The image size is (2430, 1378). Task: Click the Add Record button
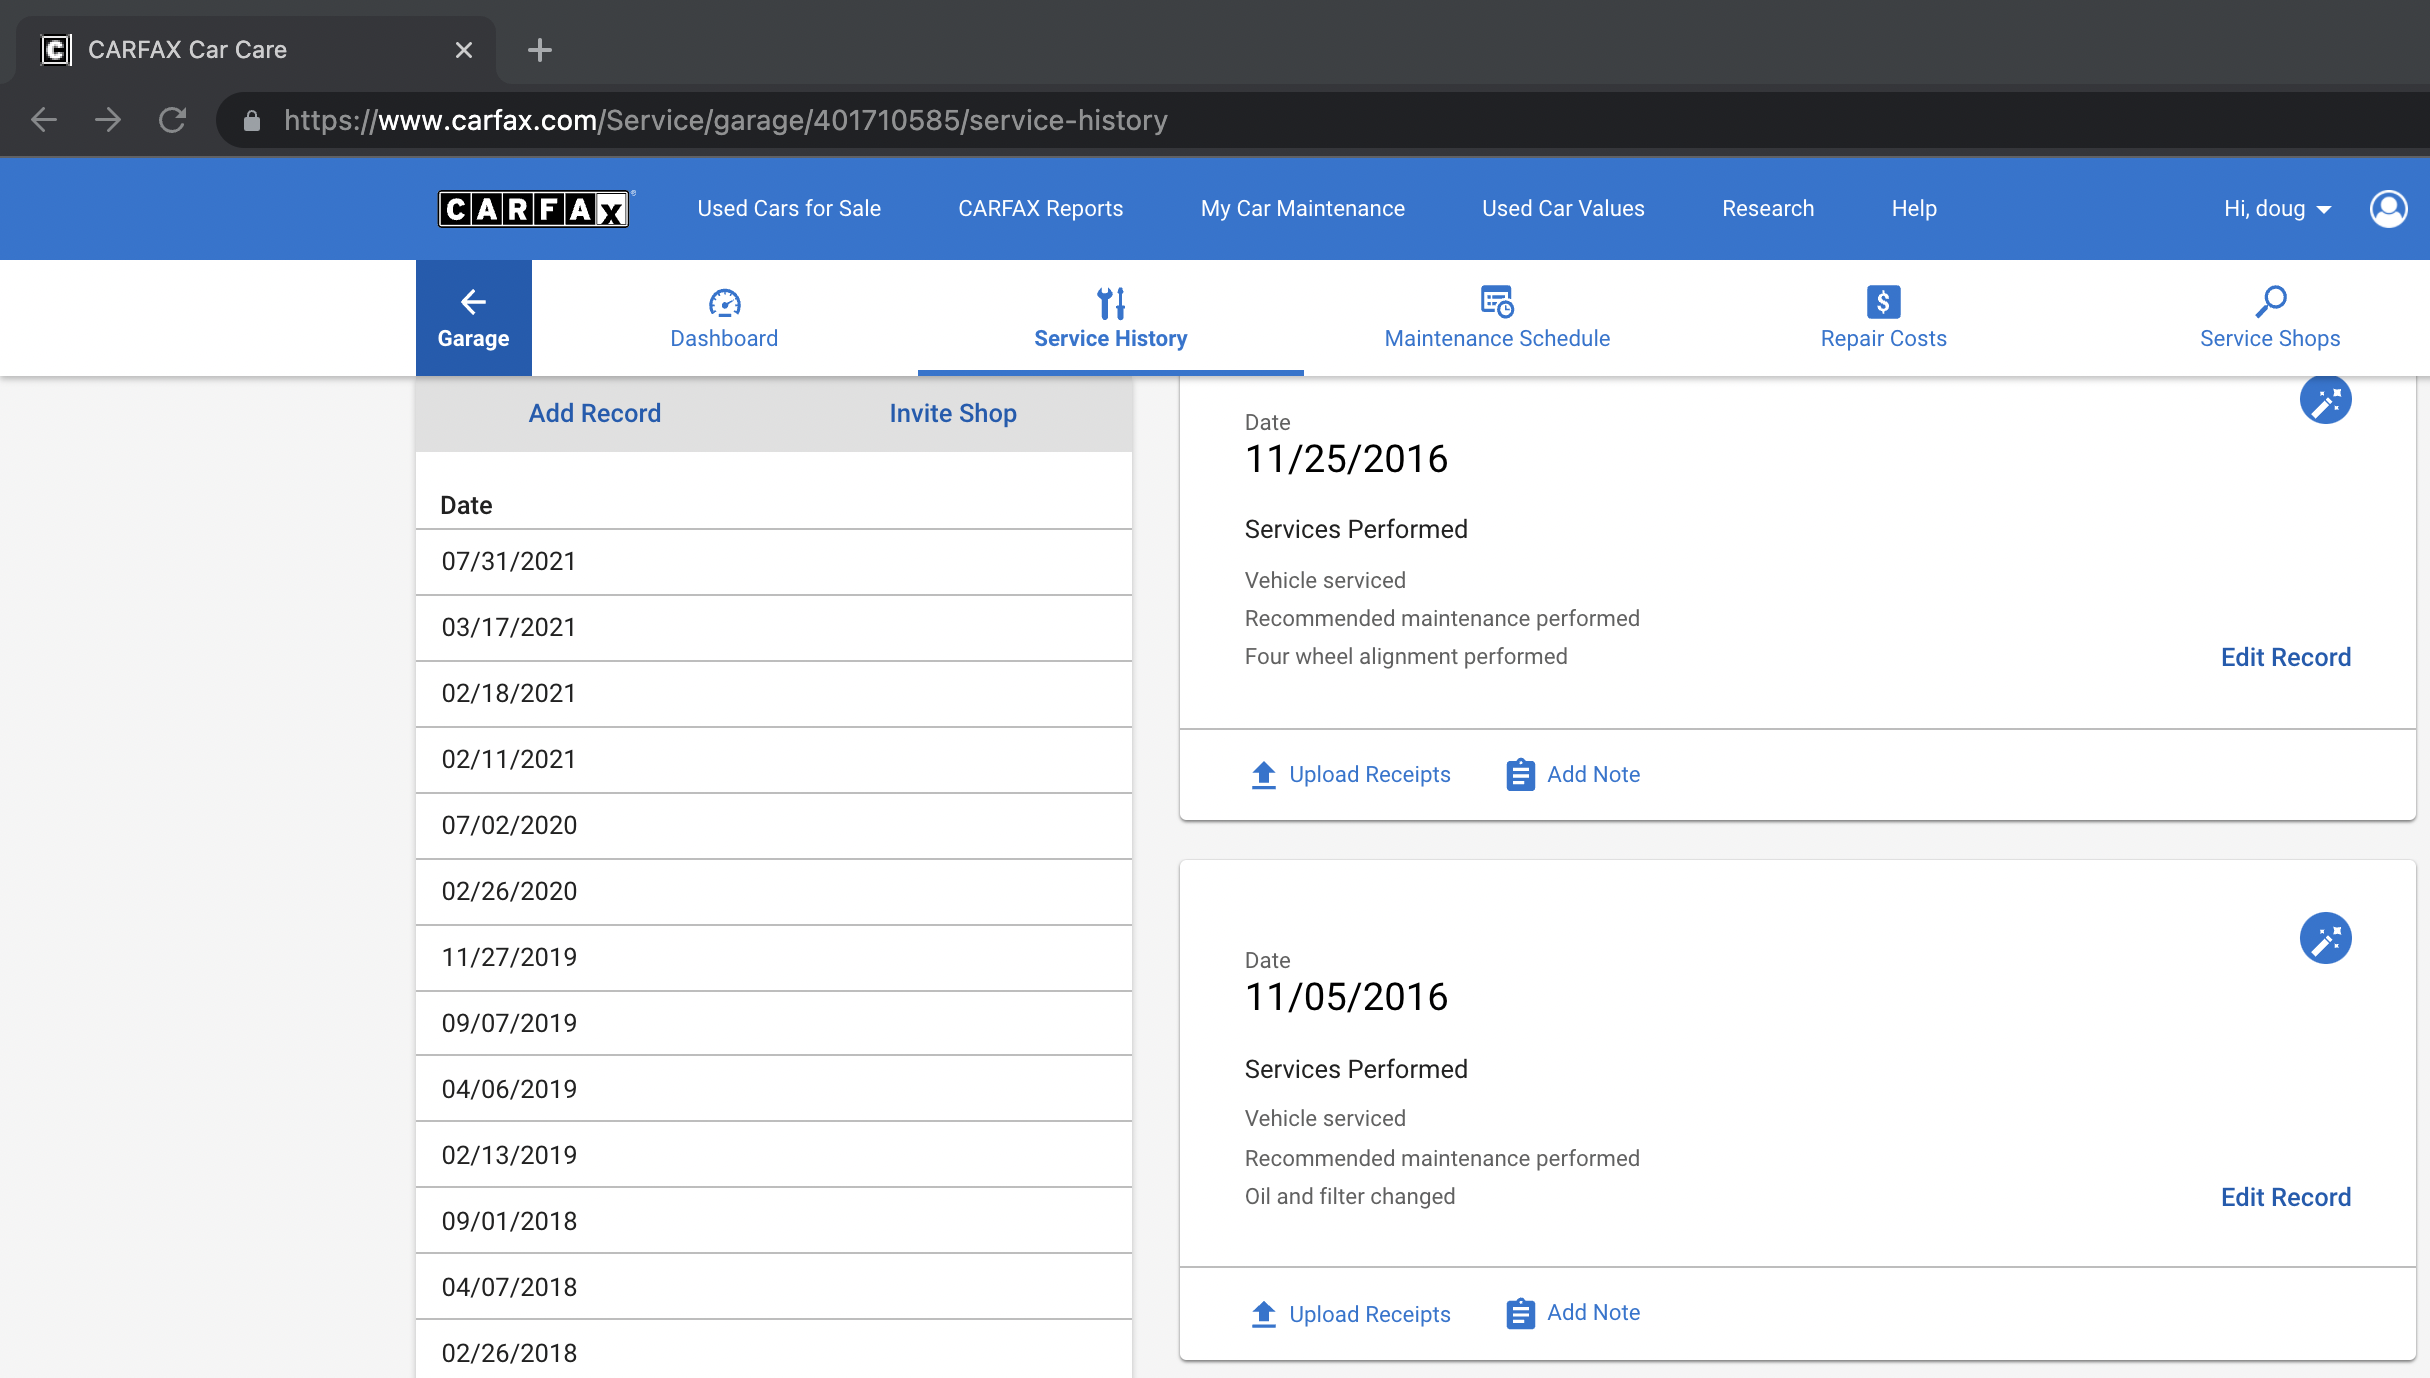click(594, 414)
